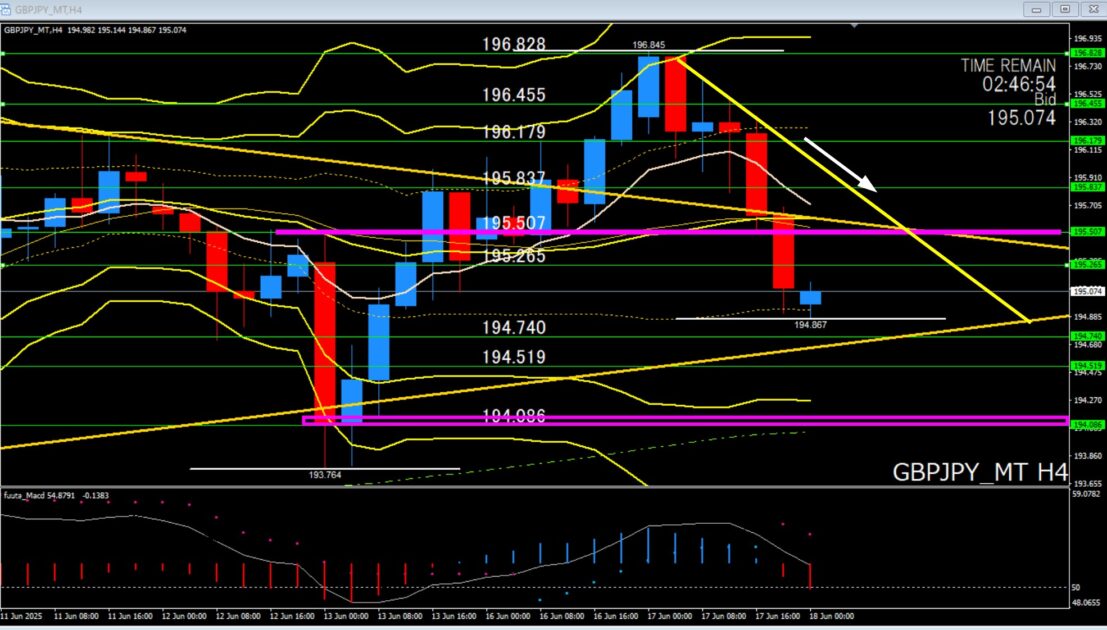Viewport: 1107px width, 630px height.
Task: Select the lower magenta line near 194.086
Action: (685, 420)
